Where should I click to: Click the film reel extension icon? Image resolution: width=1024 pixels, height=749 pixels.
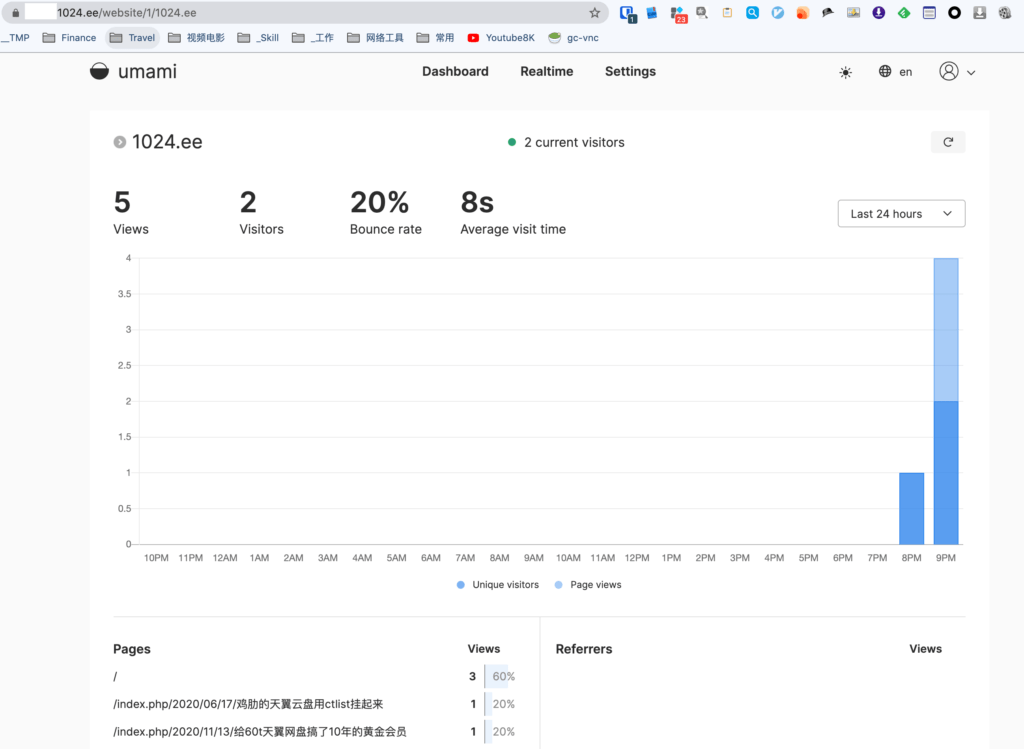pyautogui.click(x=1004, y=12)
